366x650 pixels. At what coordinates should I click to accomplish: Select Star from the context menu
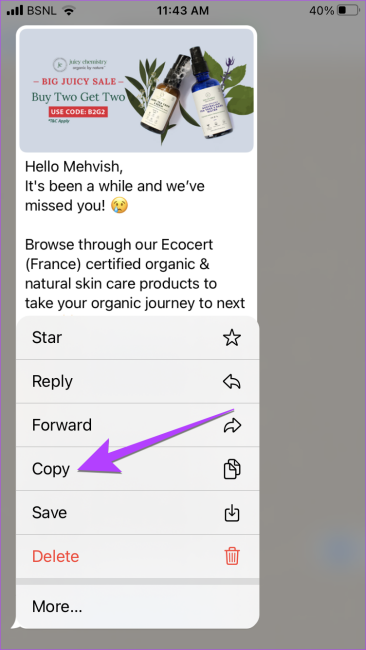(138, 338)
